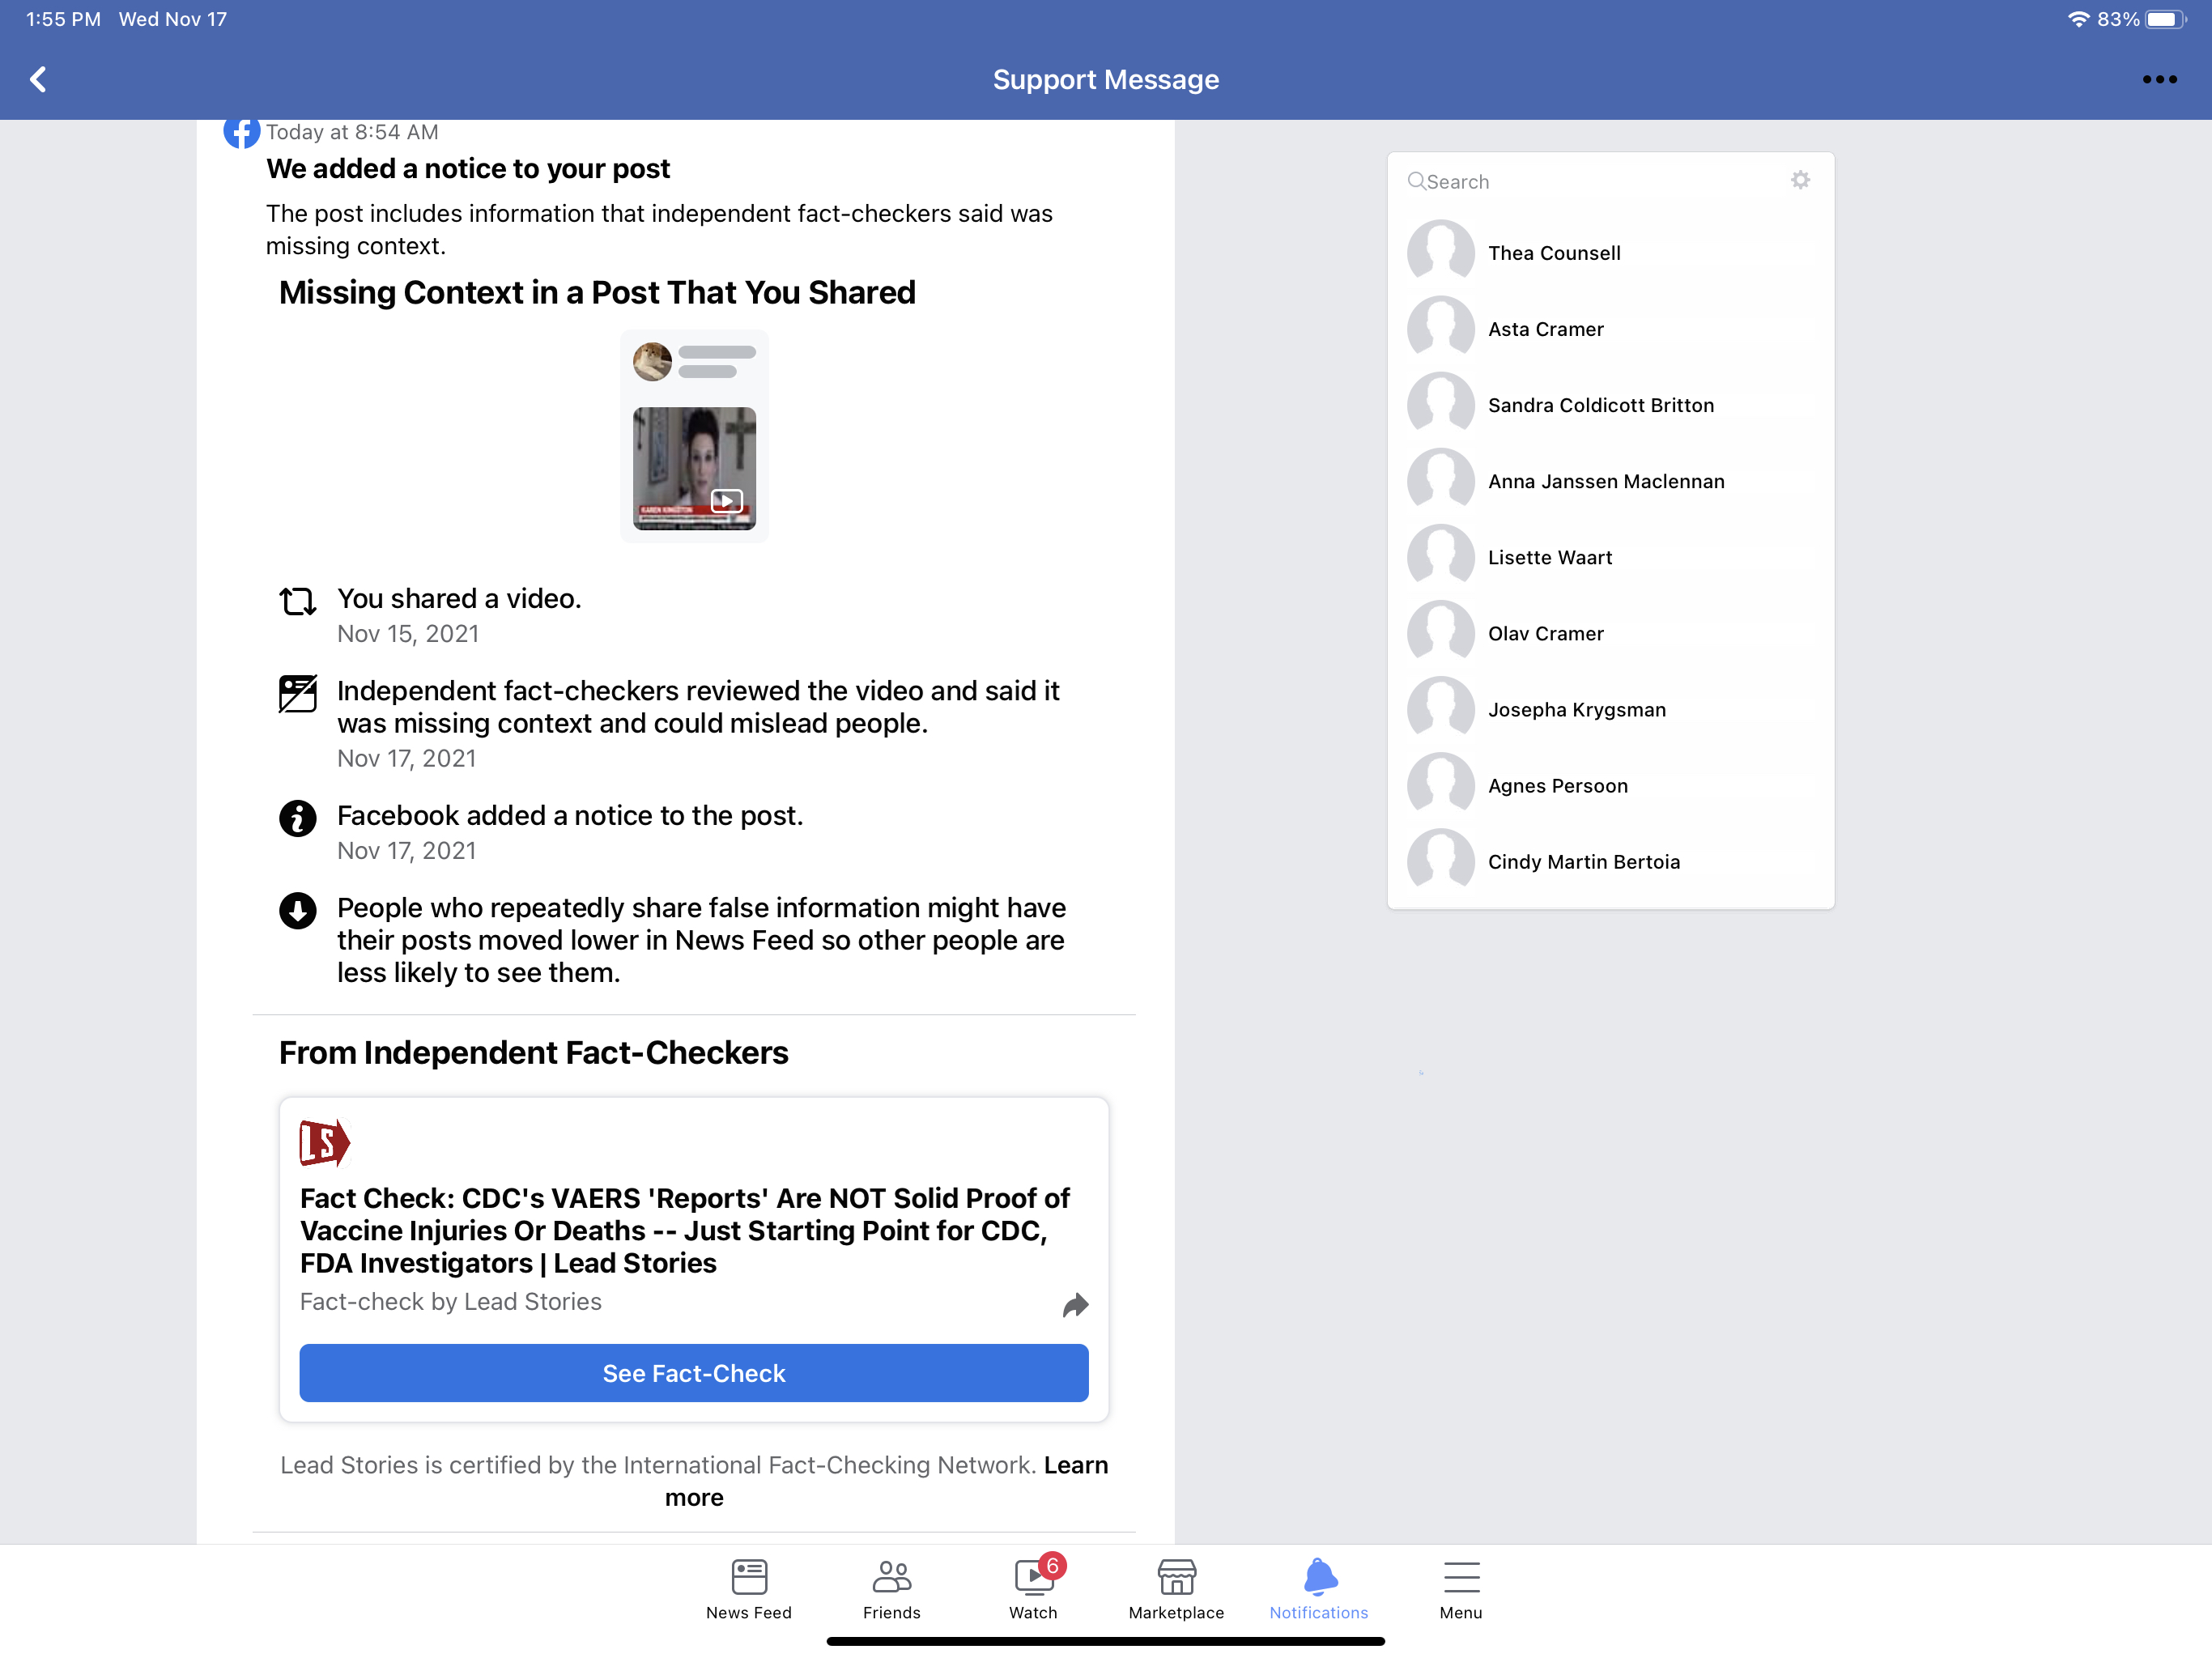The image size is (2212, 1658).
Task: Open Anna Janssen Maclennan's avatar
Action: coord(1440,481)
